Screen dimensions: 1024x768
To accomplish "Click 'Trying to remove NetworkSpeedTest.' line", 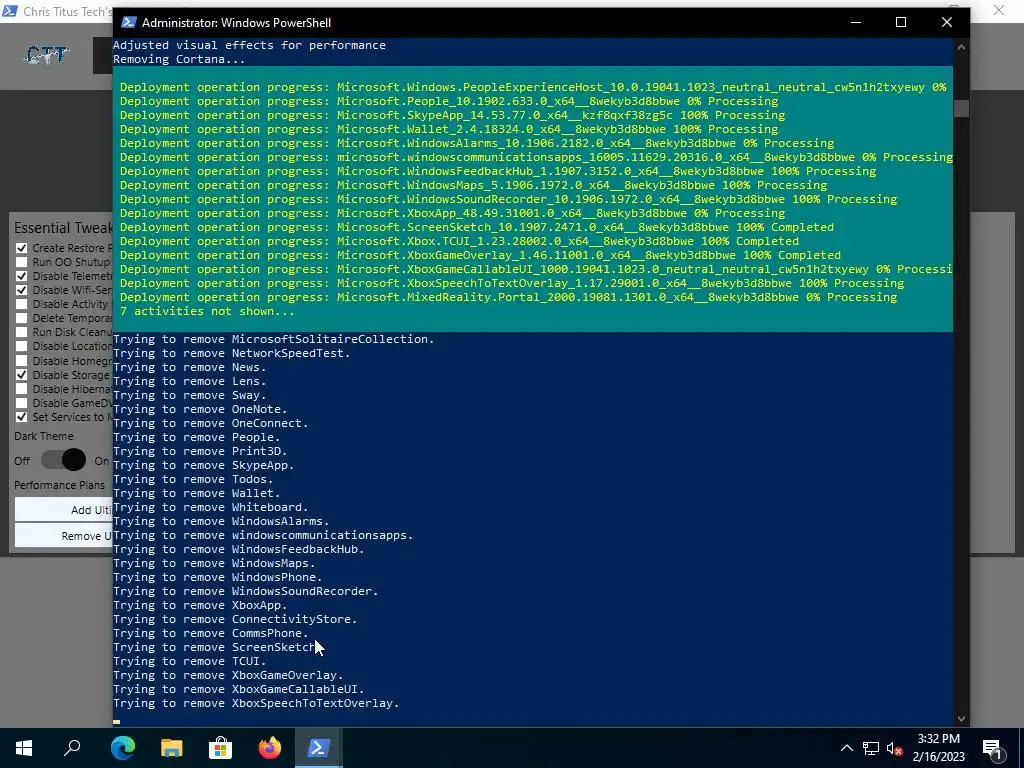I will (x=232, y=353).
